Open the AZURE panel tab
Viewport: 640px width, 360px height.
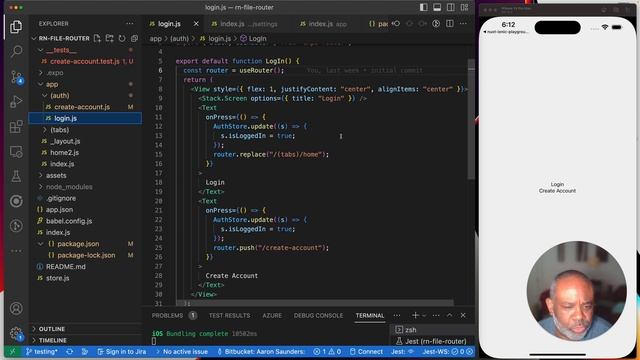[272, 315]
